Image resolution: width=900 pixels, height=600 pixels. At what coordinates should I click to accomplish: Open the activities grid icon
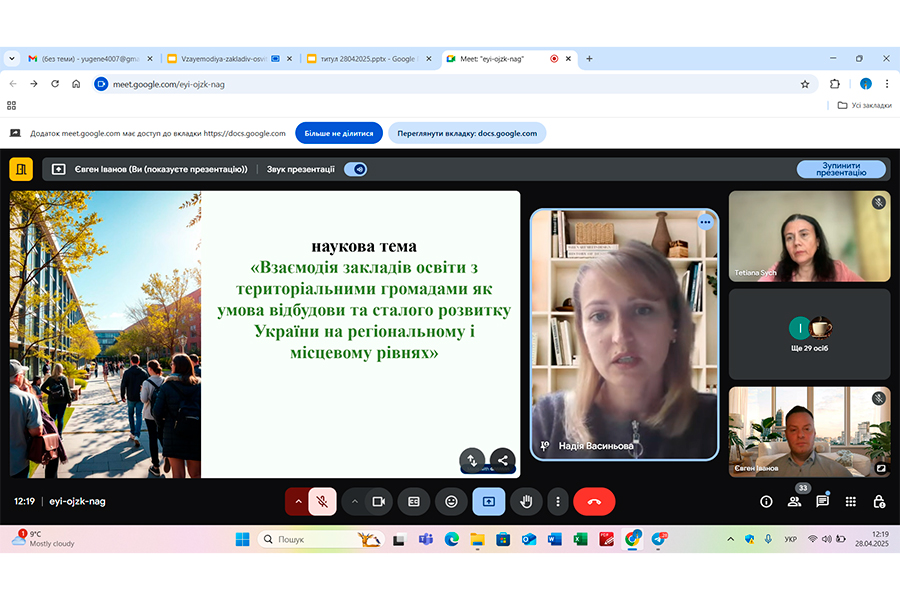[x=851, y=501]
